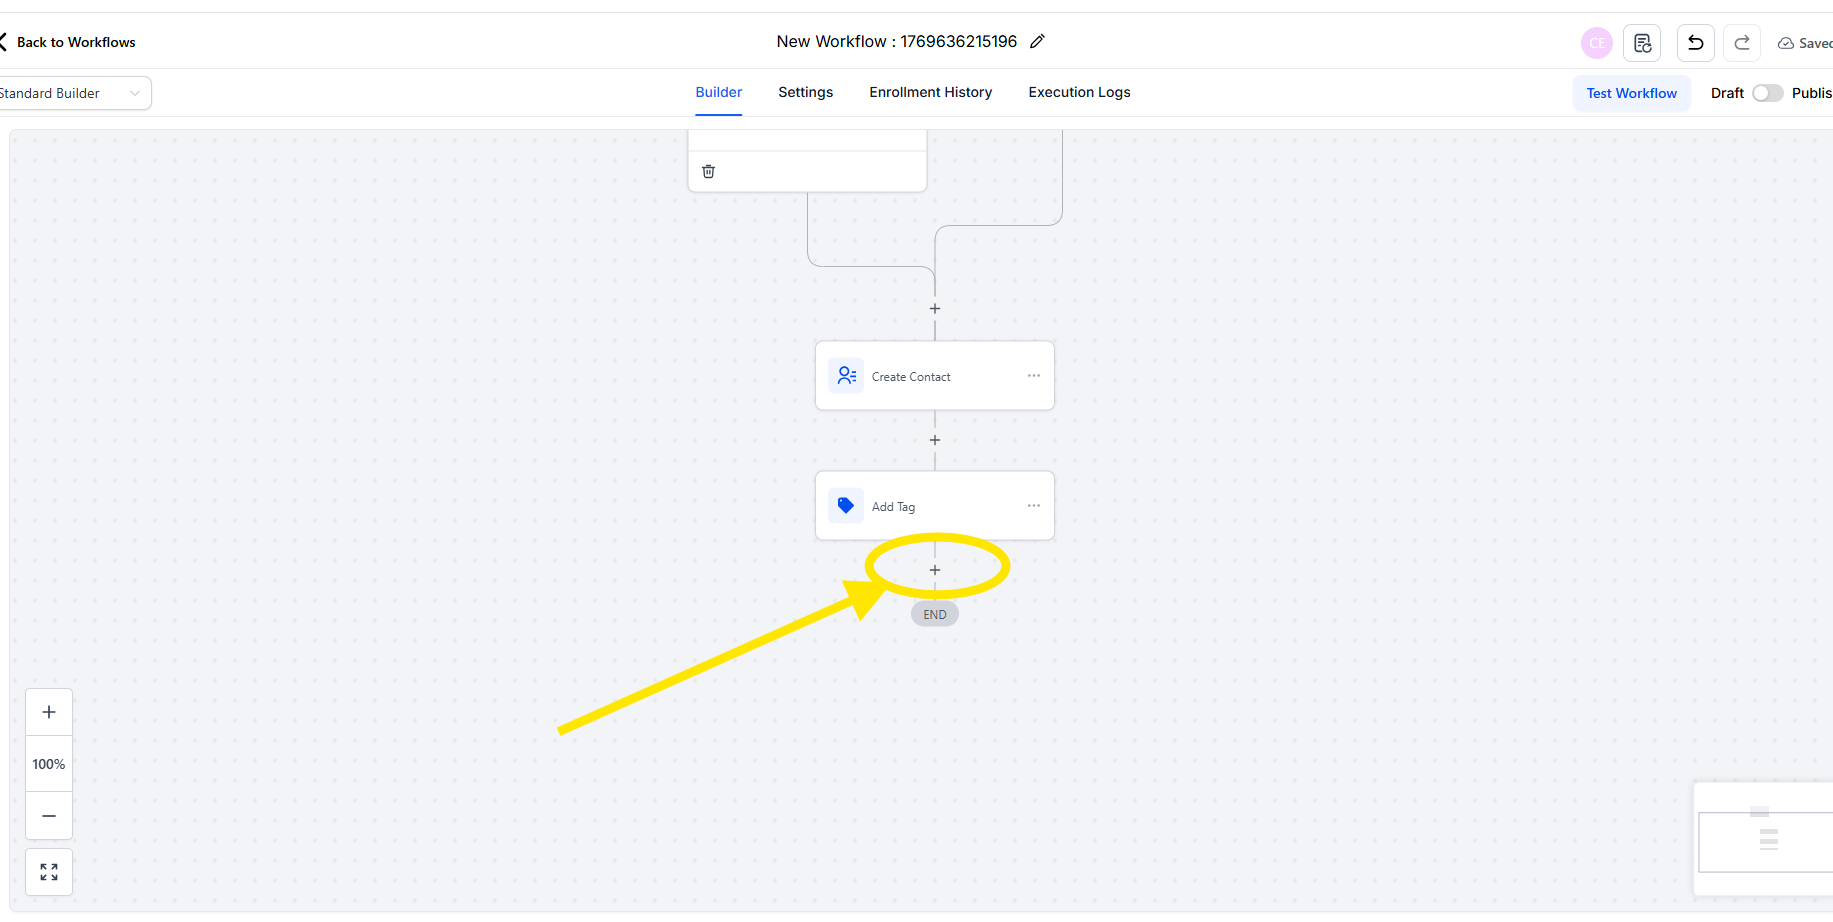Toggle the Draft/Publish switch
This screenshot has height=922, width=1833.
pos(1767,93)
